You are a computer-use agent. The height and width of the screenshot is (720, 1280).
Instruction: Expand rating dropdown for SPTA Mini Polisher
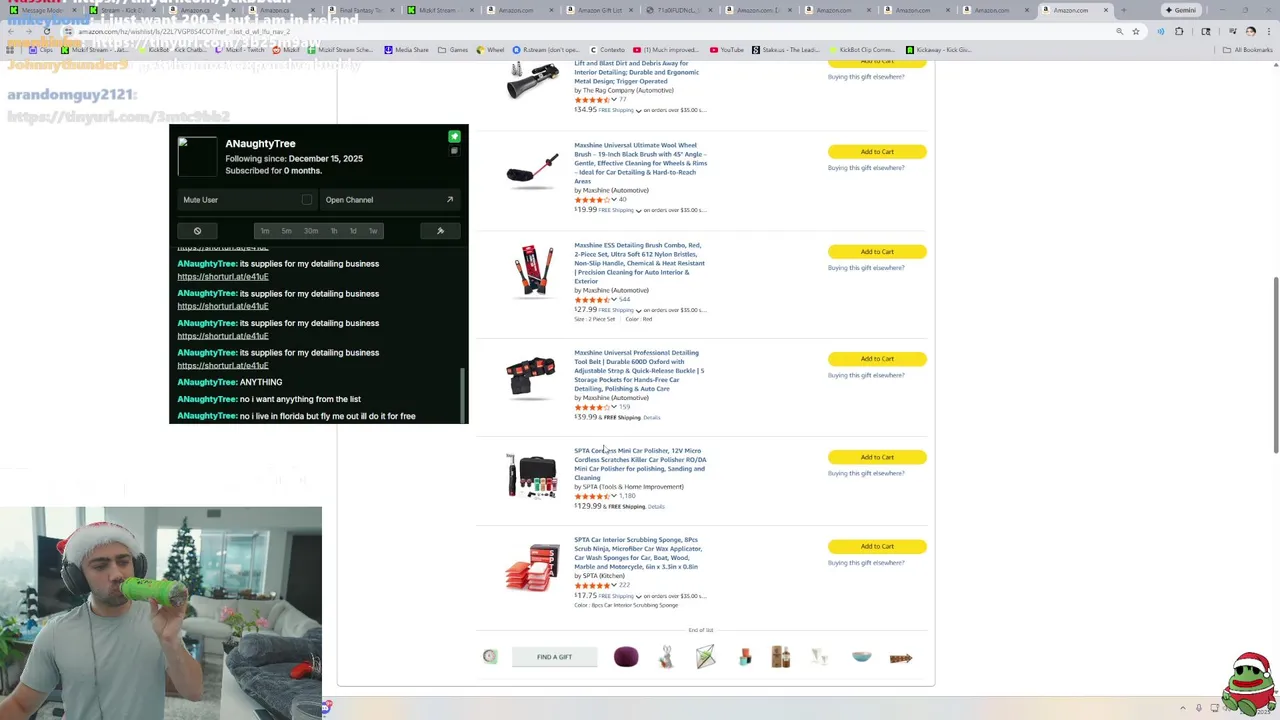point(614,496)
